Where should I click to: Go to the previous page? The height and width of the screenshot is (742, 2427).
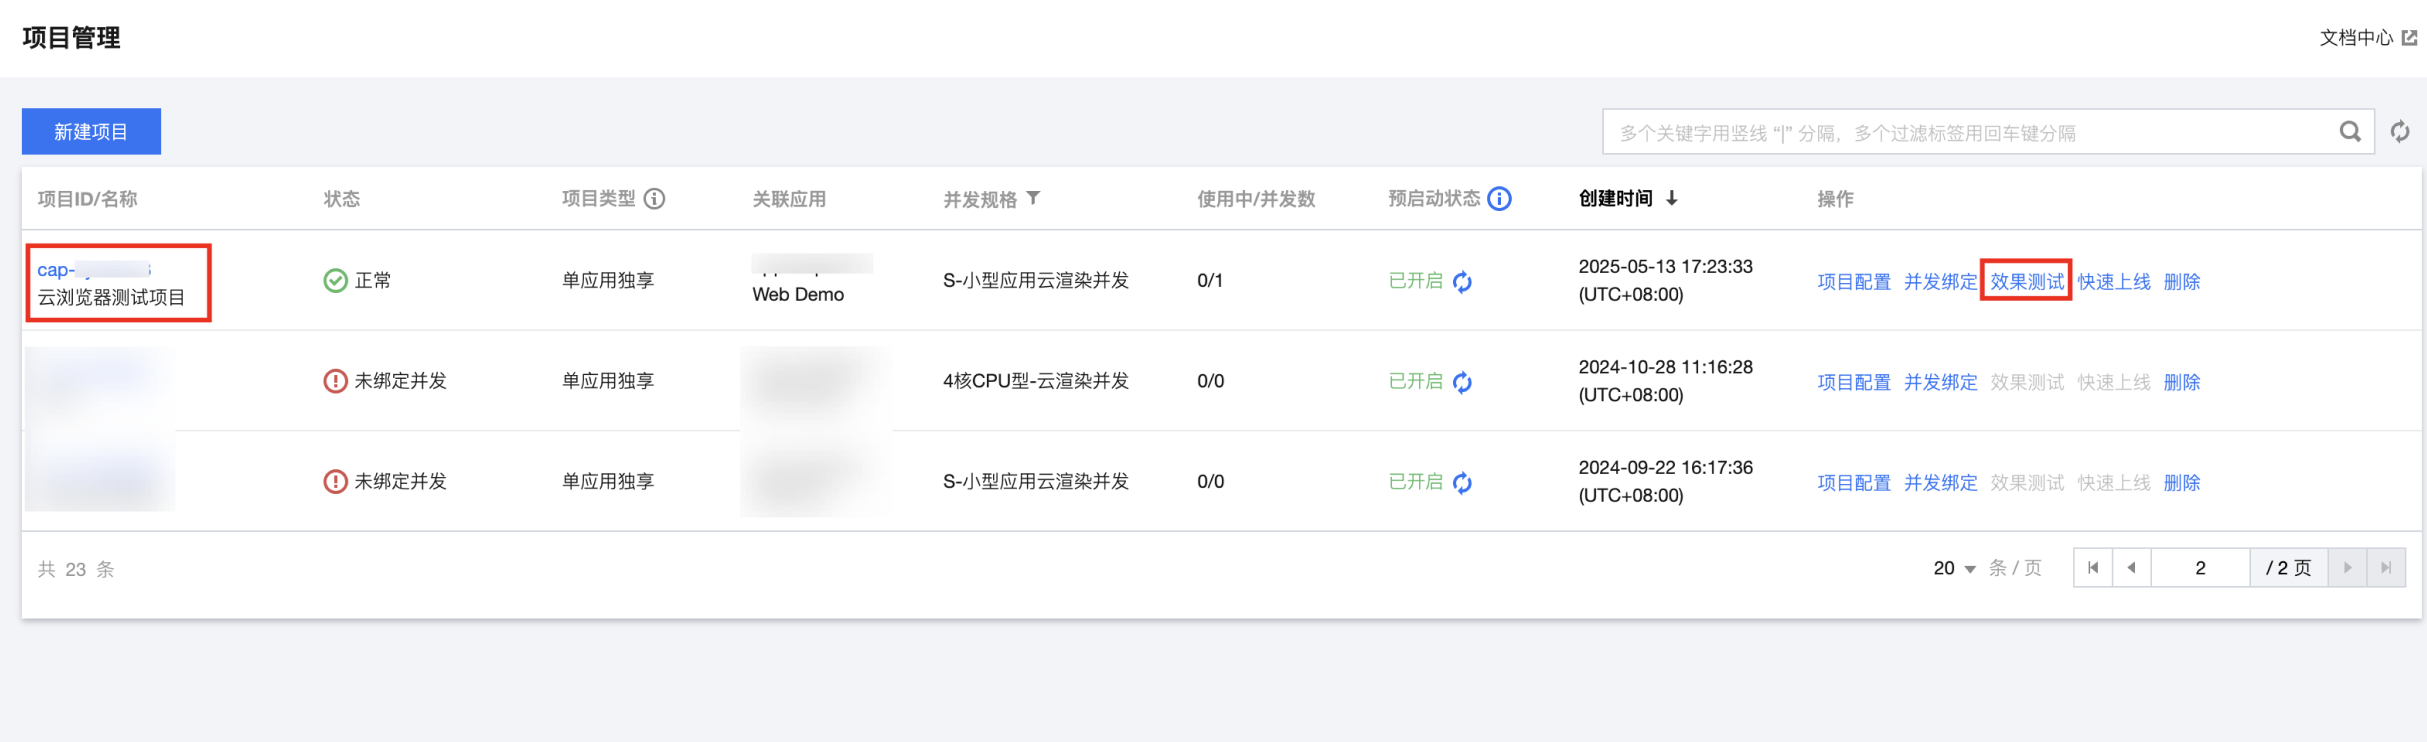point(2131,568)
